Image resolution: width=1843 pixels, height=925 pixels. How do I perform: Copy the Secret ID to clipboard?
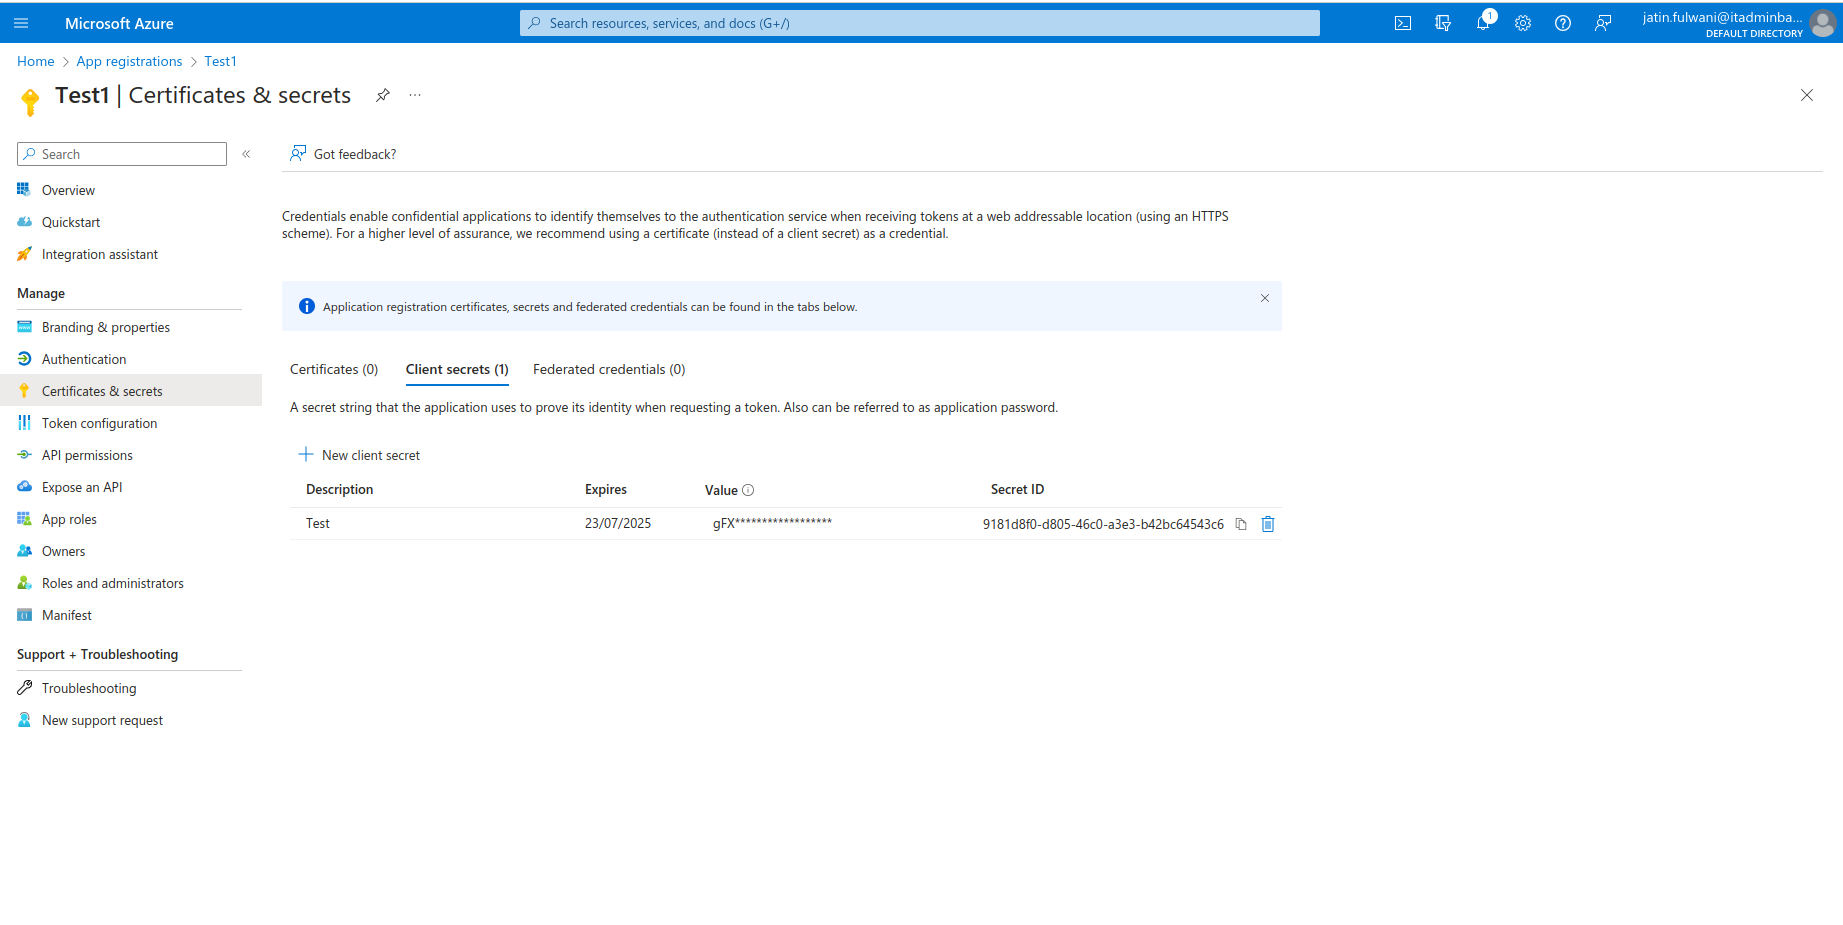[x=1241, y=524]
